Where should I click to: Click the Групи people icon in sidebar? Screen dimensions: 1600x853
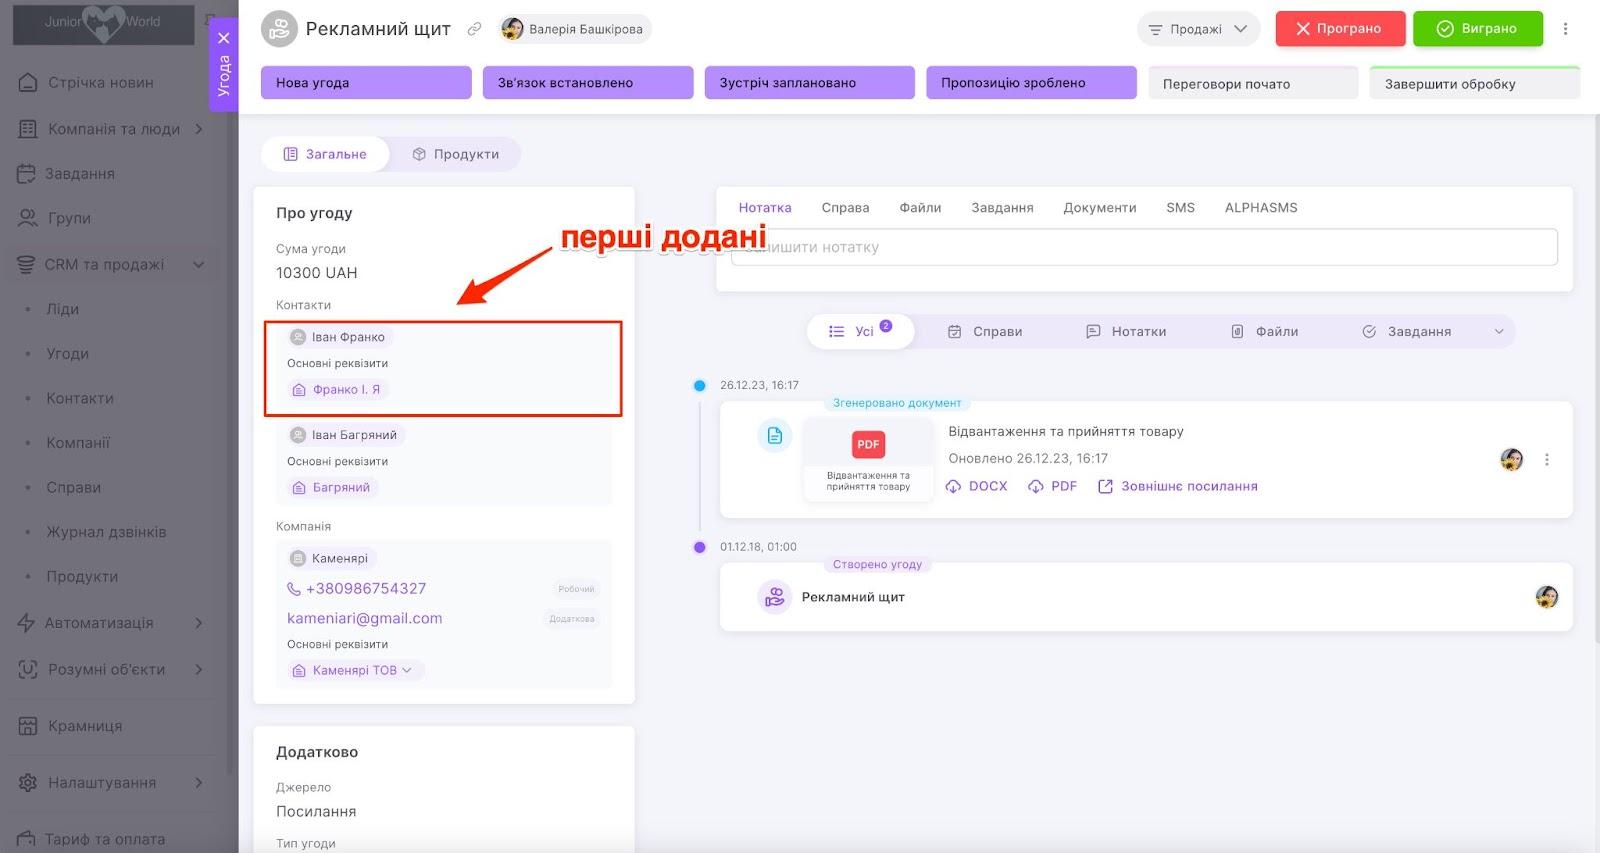(28, 218)
